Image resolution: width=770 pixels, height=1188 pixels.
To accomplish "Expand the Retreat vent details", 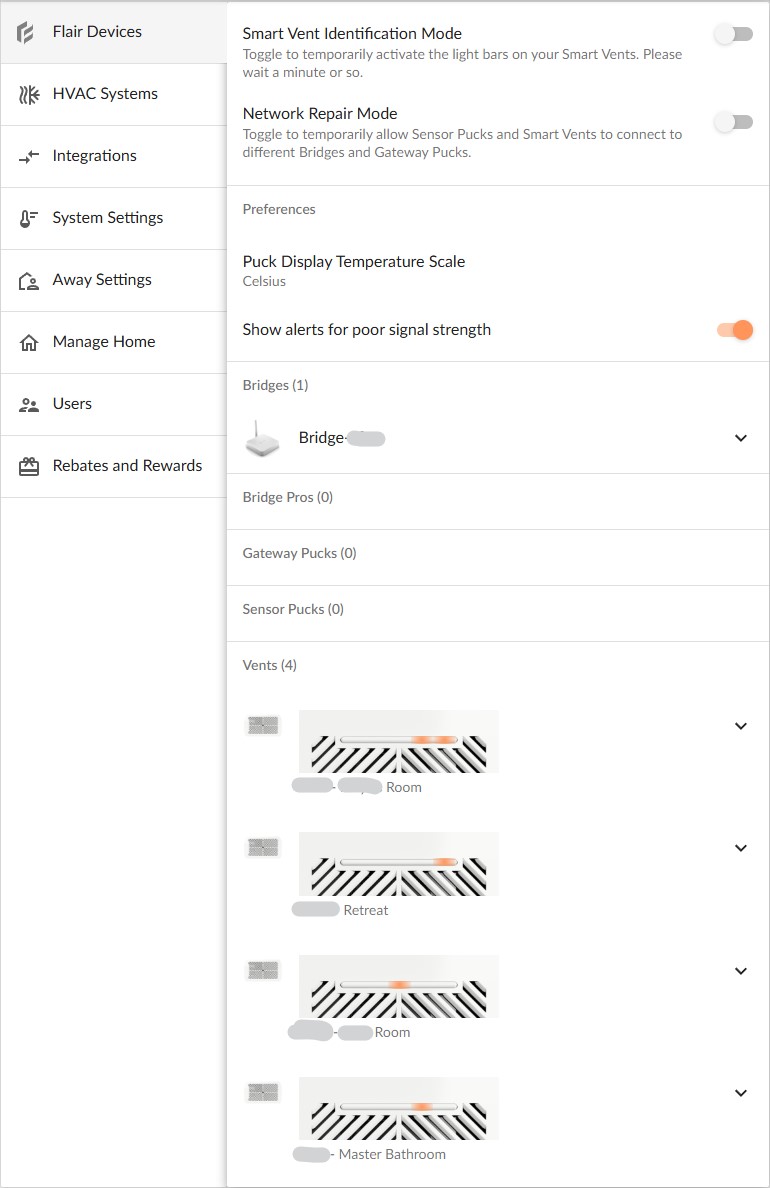I will (741, 848).
